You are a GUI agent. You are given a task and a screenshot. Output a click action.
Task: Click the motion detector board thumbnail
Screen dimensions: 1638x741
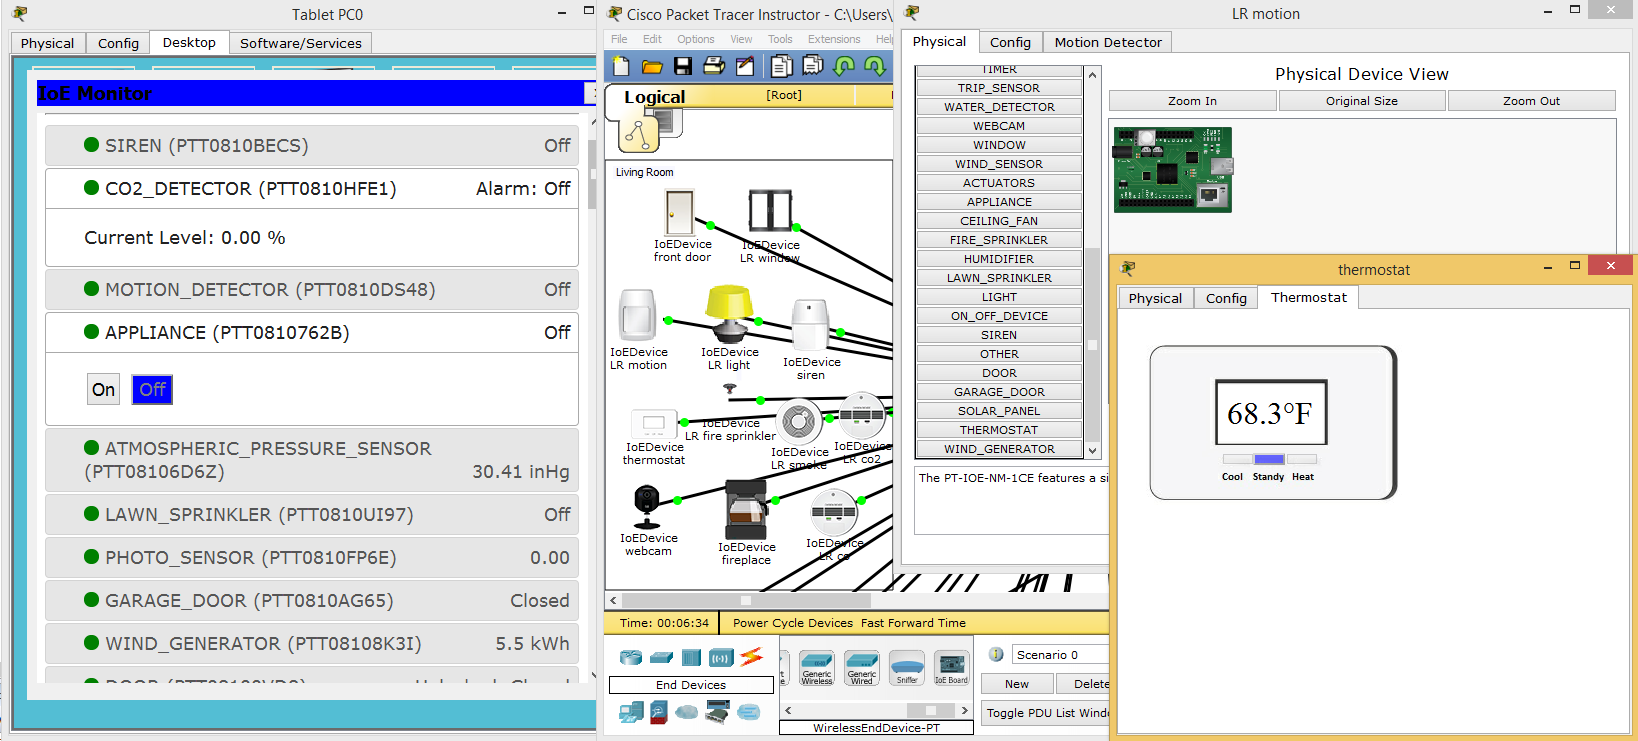[1173, 169]
